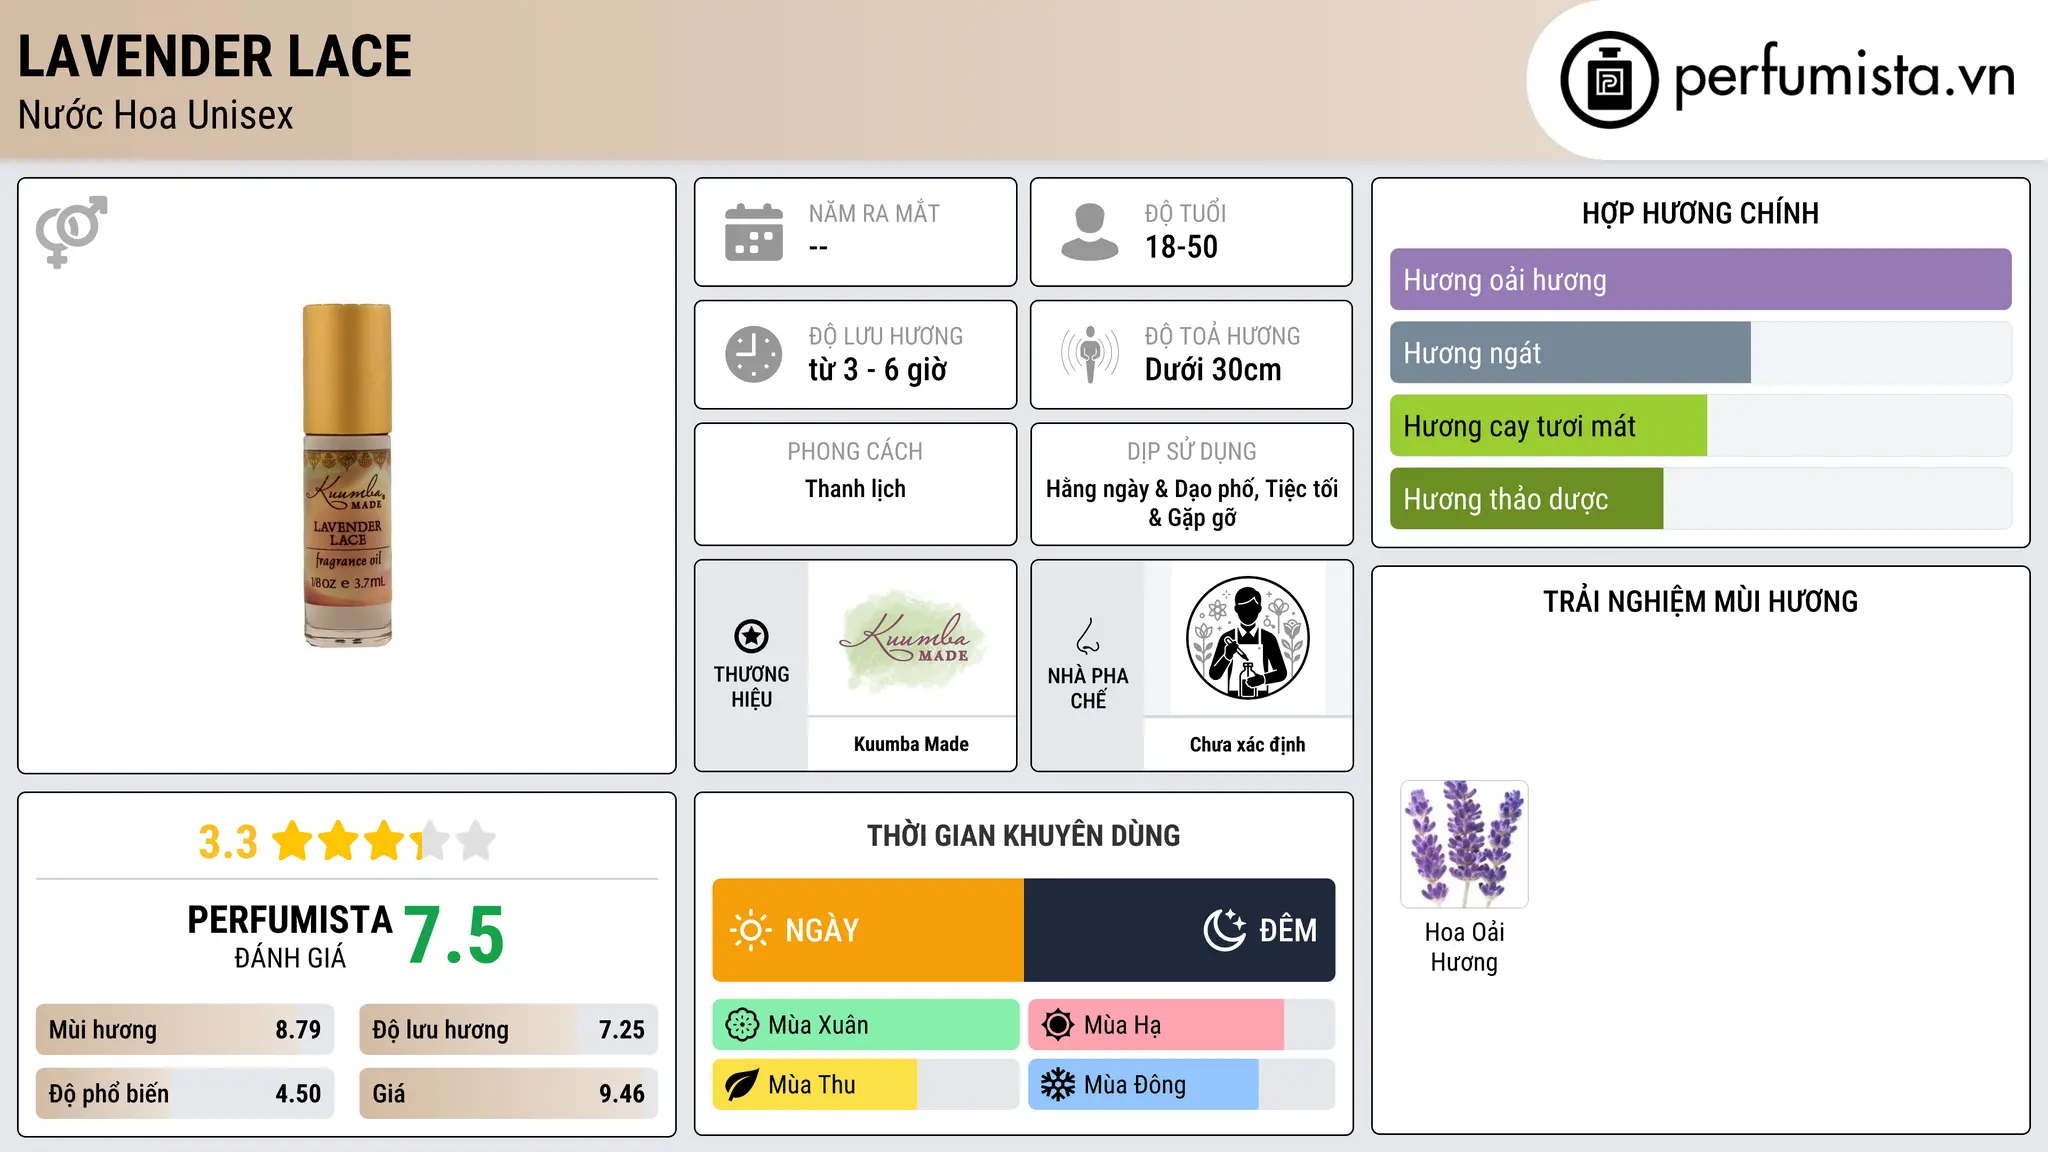Click the person icon beside Độ tuổi

(1089, 232)
